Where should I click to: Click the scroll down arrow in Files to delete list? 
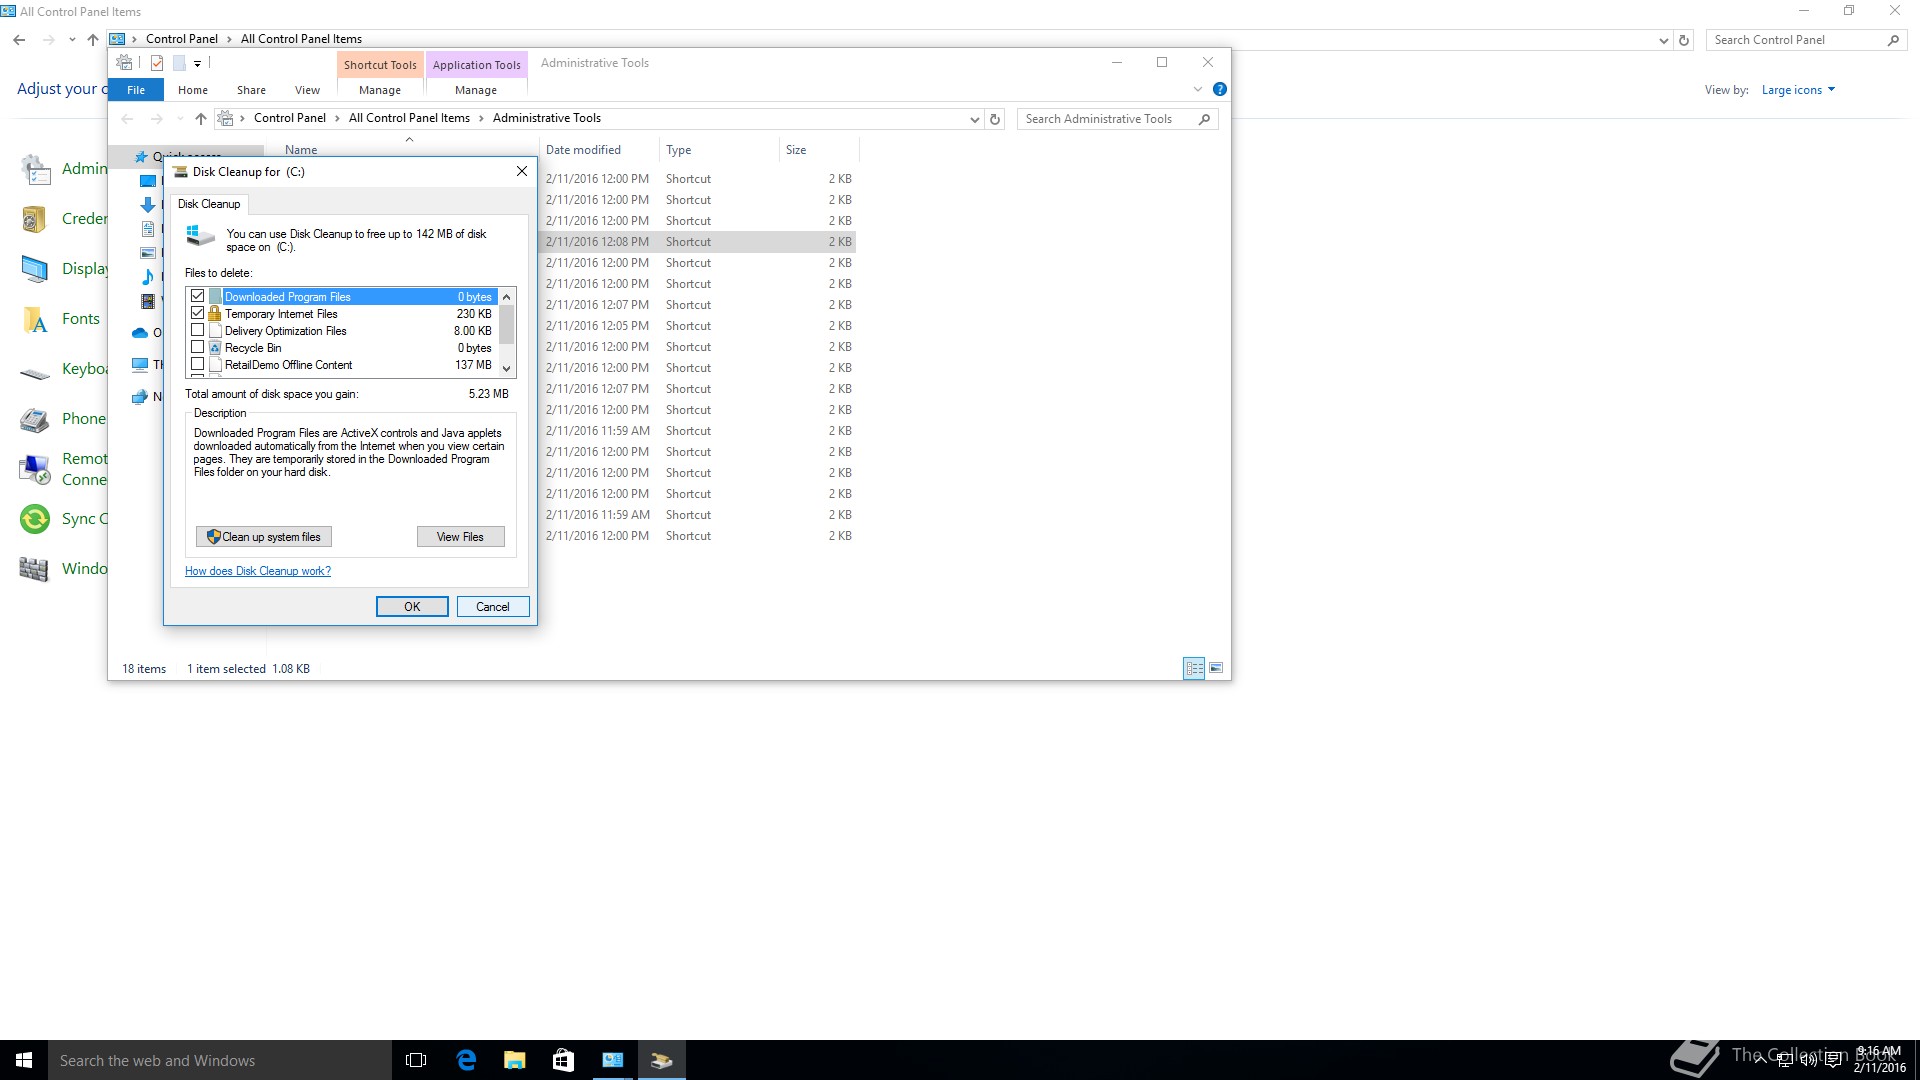[507, 368]
